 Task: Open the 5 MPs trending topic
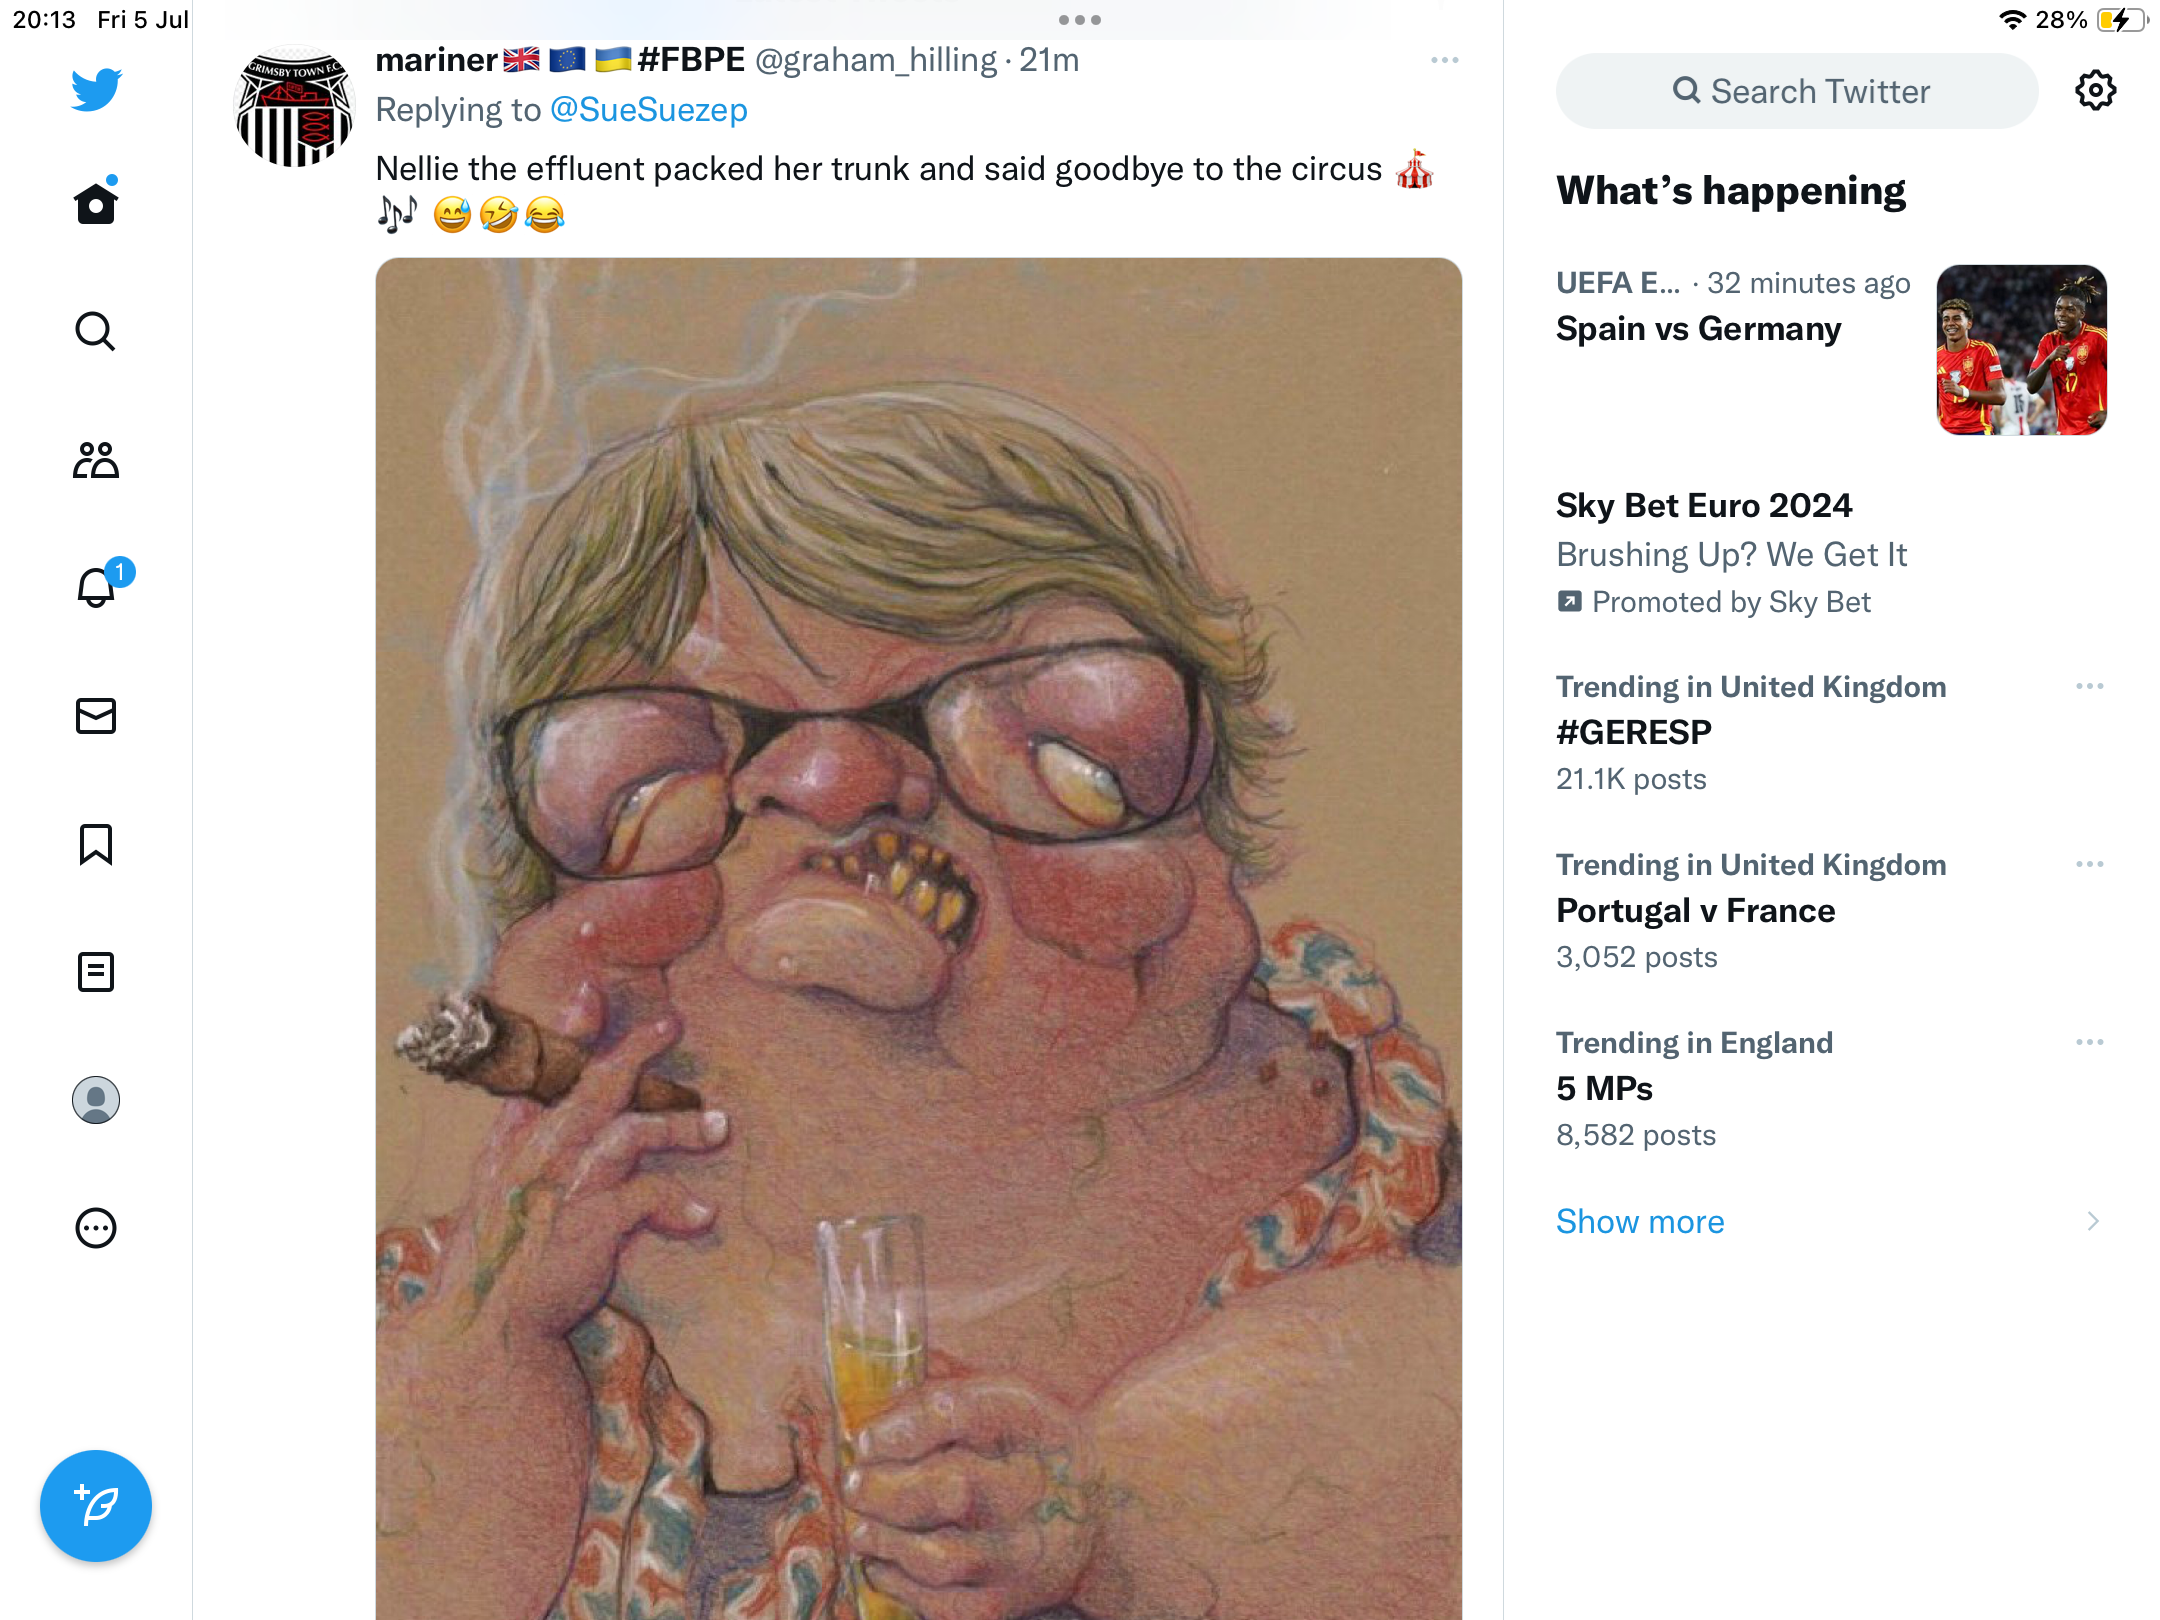pos(1605,1089)
